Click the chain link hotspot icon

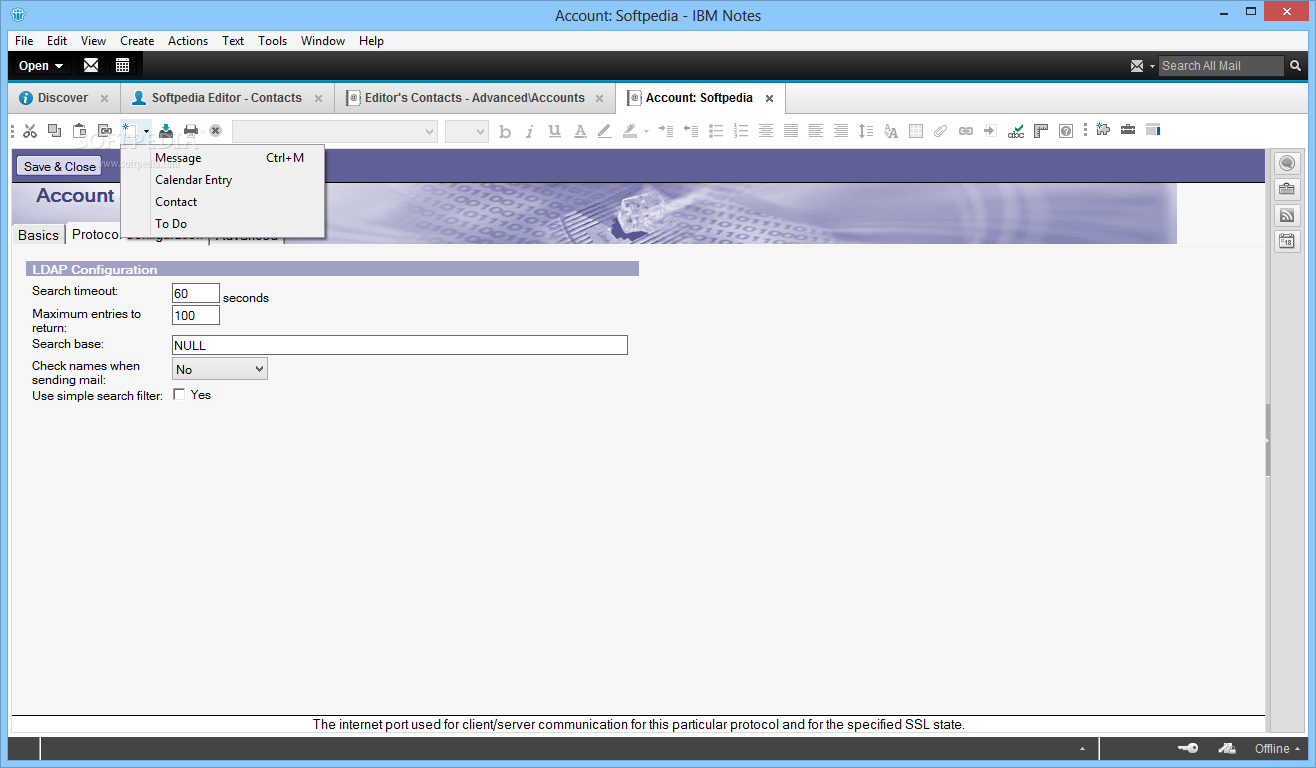pyautogui.click(x=966, y=131)
